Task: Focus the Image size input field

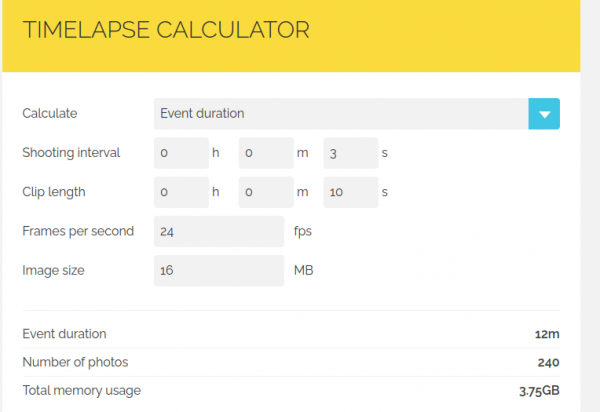Action: point(219,270)
